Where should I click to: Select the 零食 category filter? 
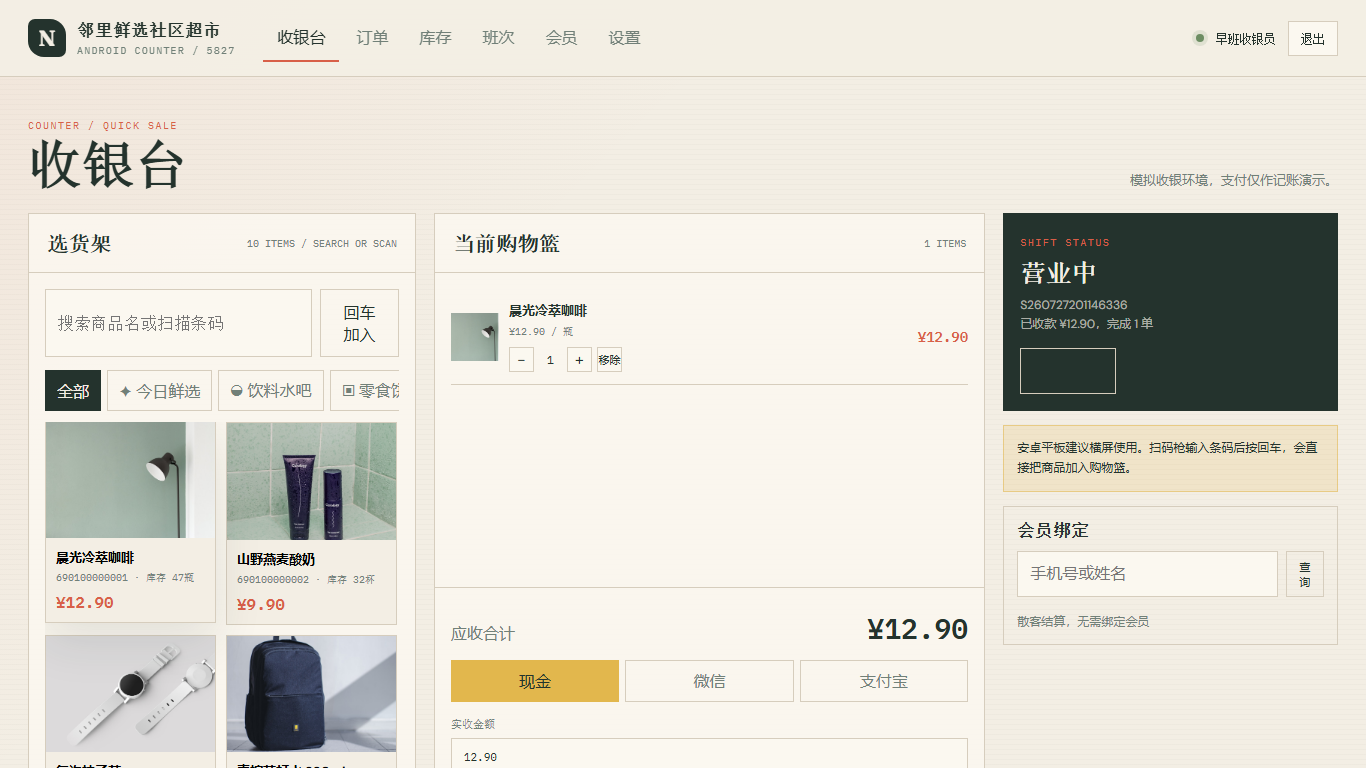[x=365, y=391]
